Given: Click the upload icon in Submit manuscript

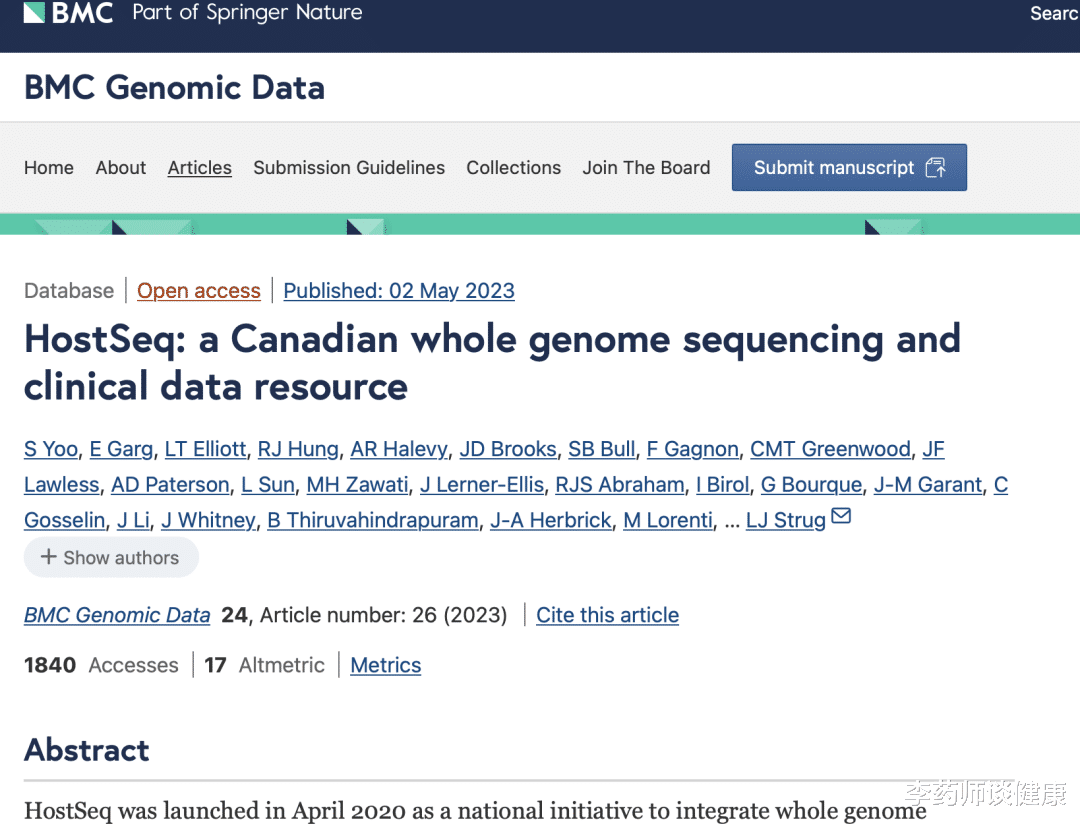Looking at the screenshot, I should click(x=935, y=168).
